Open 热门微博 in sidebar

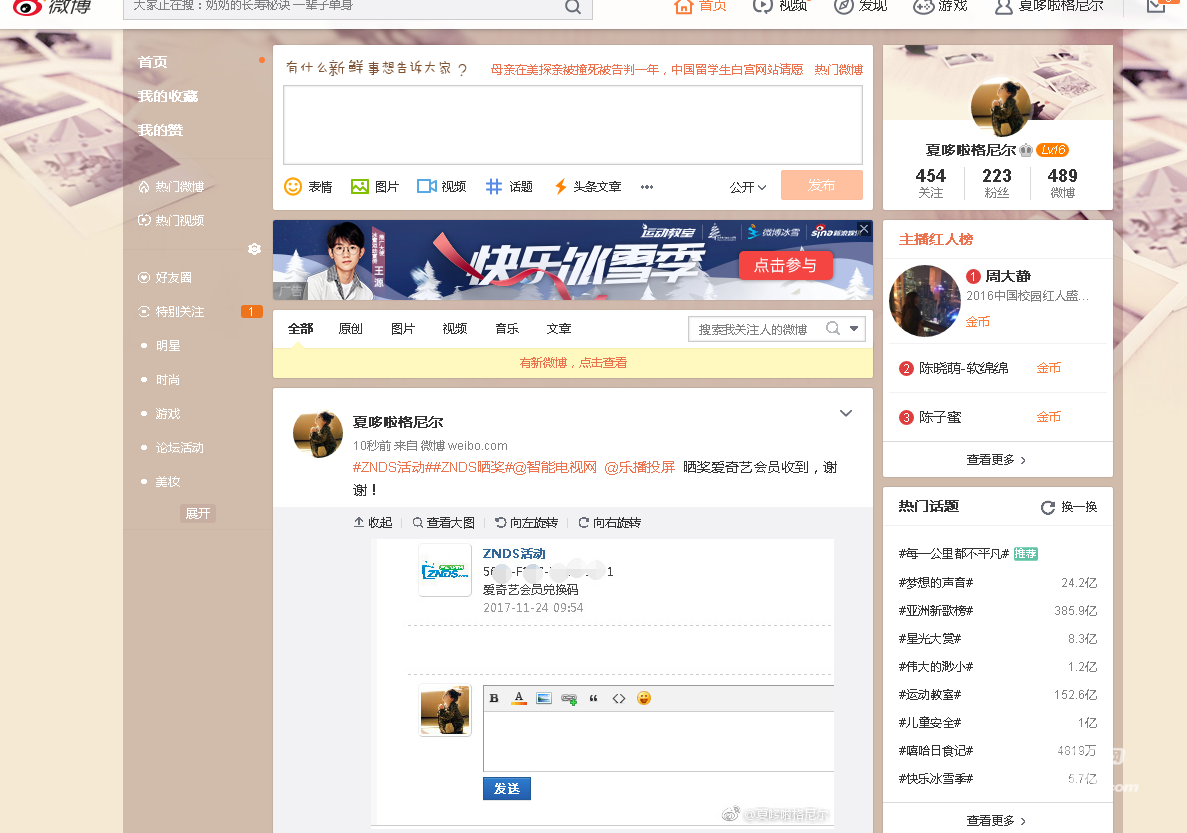point(171,186)
